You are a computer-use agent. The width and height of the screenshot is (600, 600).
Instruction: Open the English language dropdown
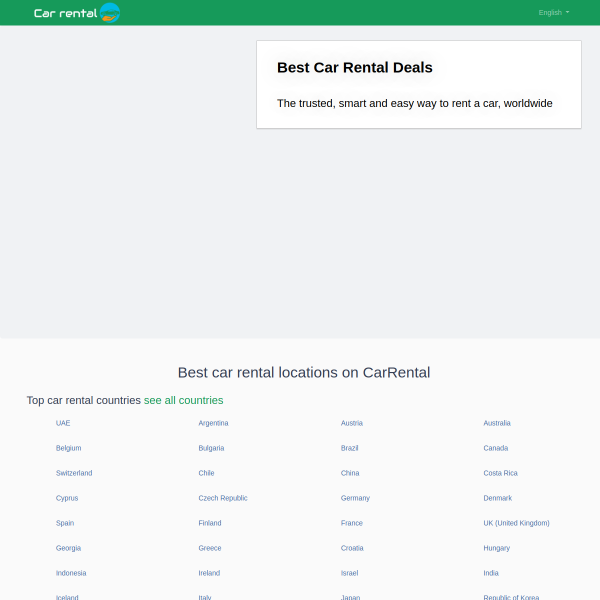(554, 13)
